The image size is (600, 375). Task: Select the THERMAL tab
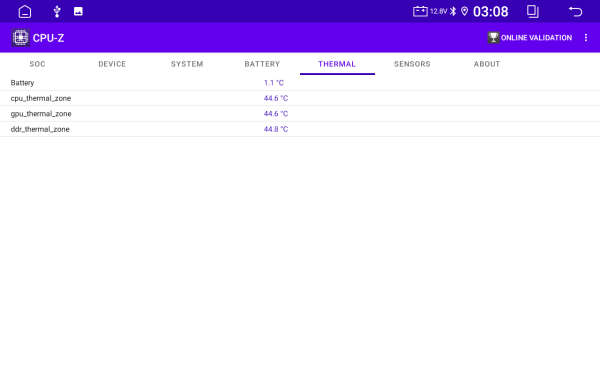[x=337, y=64]
